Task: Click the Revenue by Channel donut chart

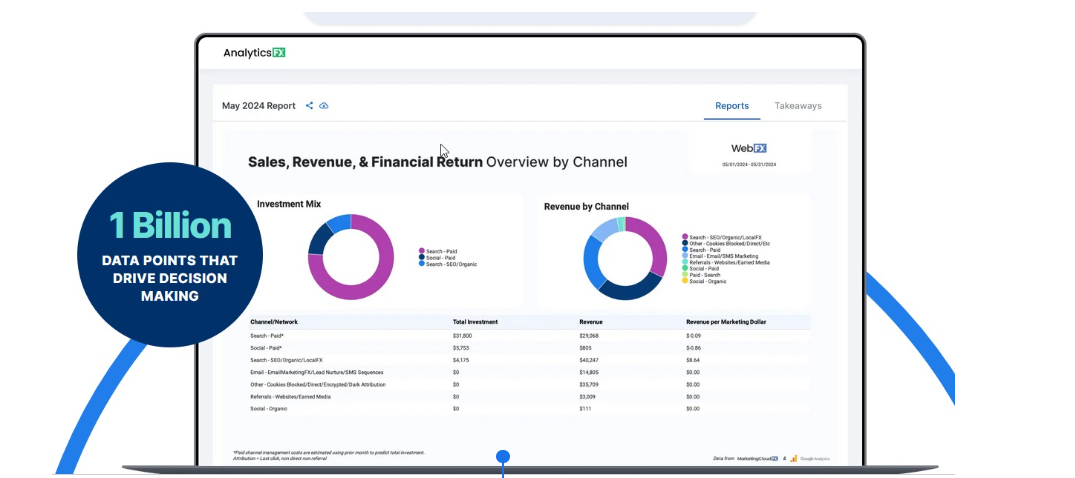Action: 624,258
